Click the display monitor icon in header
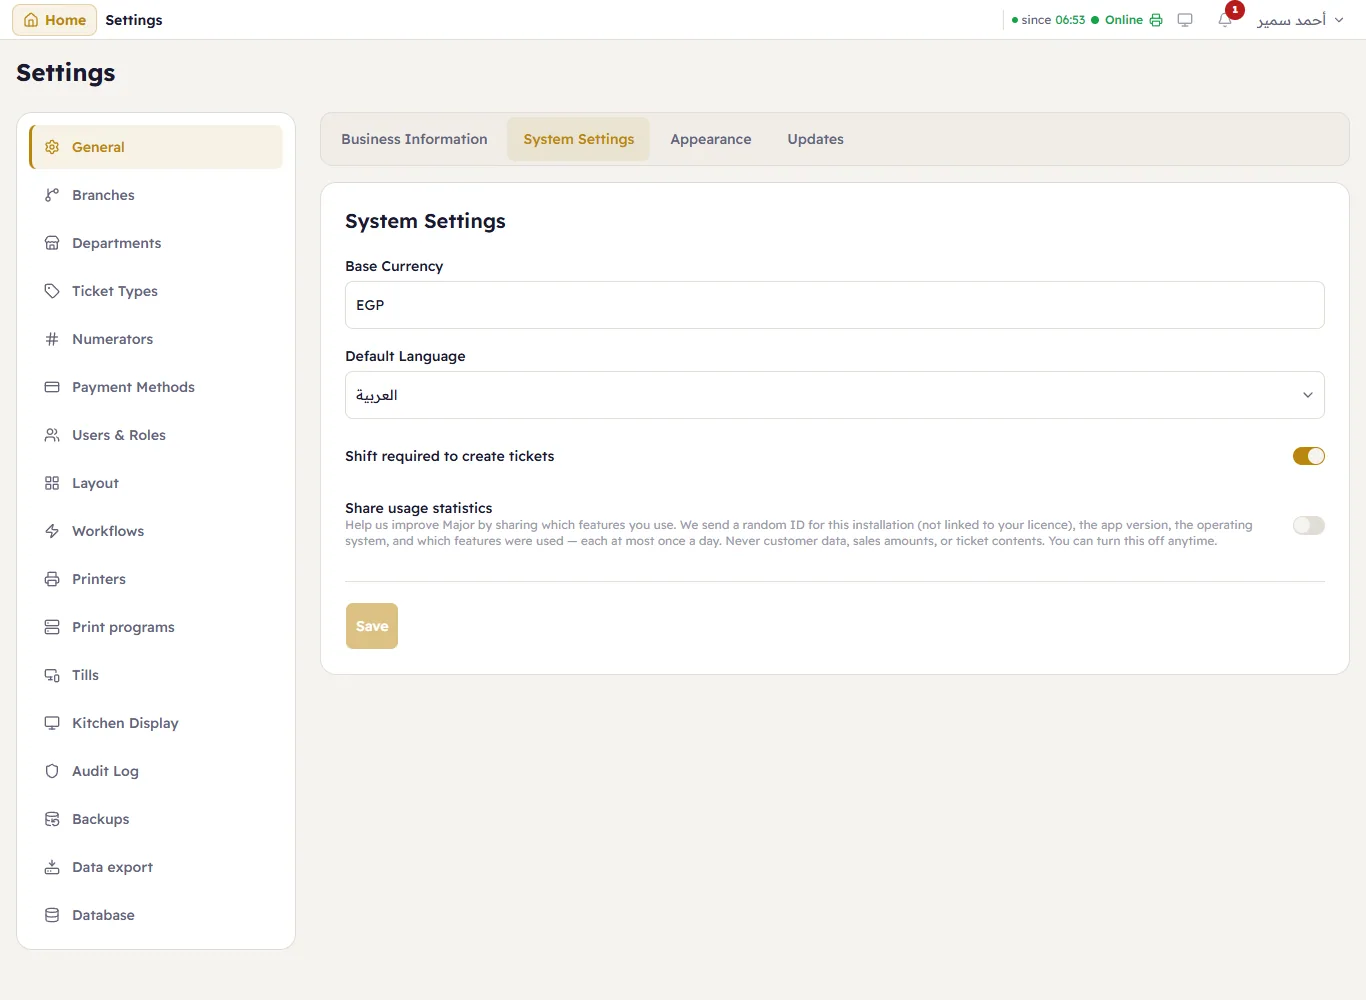 [1185, 20]
